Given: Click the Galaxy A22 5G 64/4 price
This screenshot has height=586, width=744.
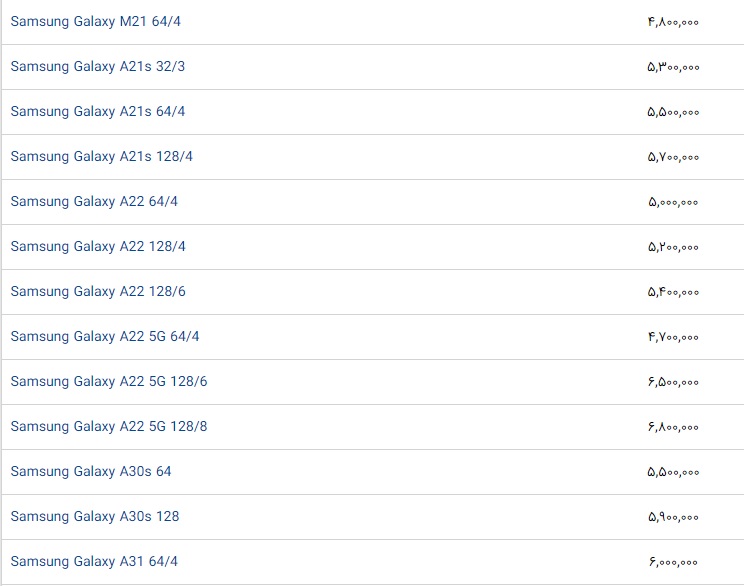Looking at the screenshot, I should [673, 337].
